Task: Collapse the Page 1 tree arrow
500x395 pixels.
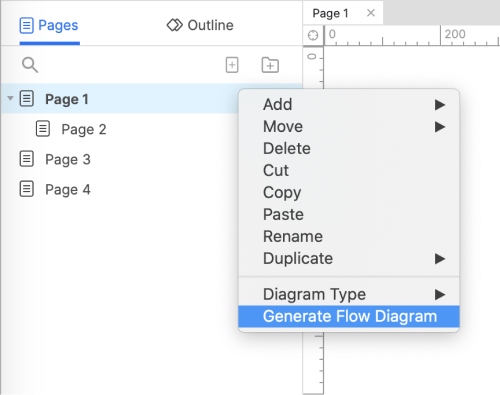Action: (x=10, y=98)
